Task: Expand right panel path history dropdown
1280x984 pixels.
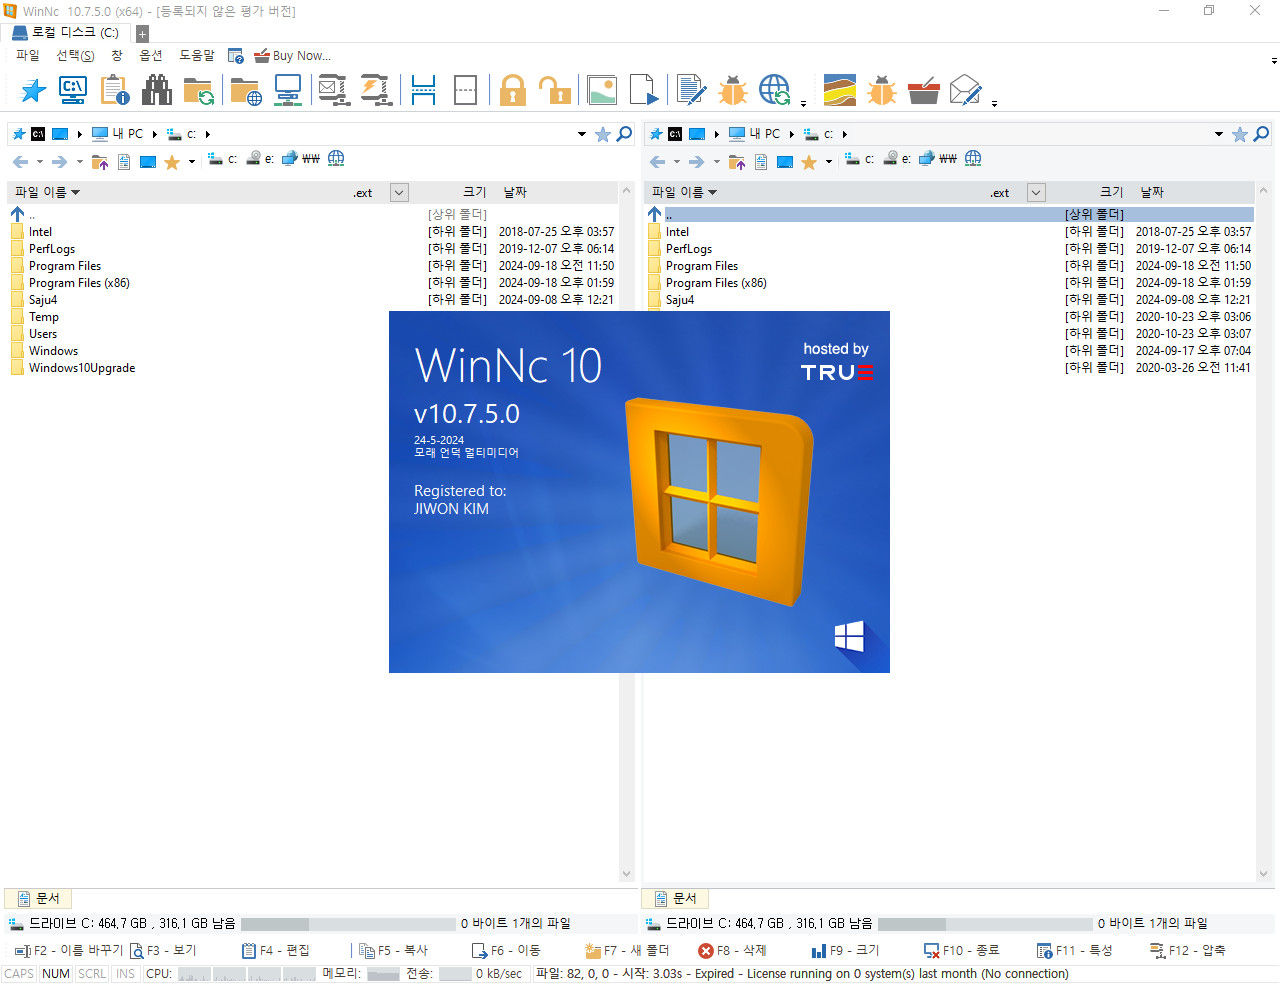Action: 1219,134
